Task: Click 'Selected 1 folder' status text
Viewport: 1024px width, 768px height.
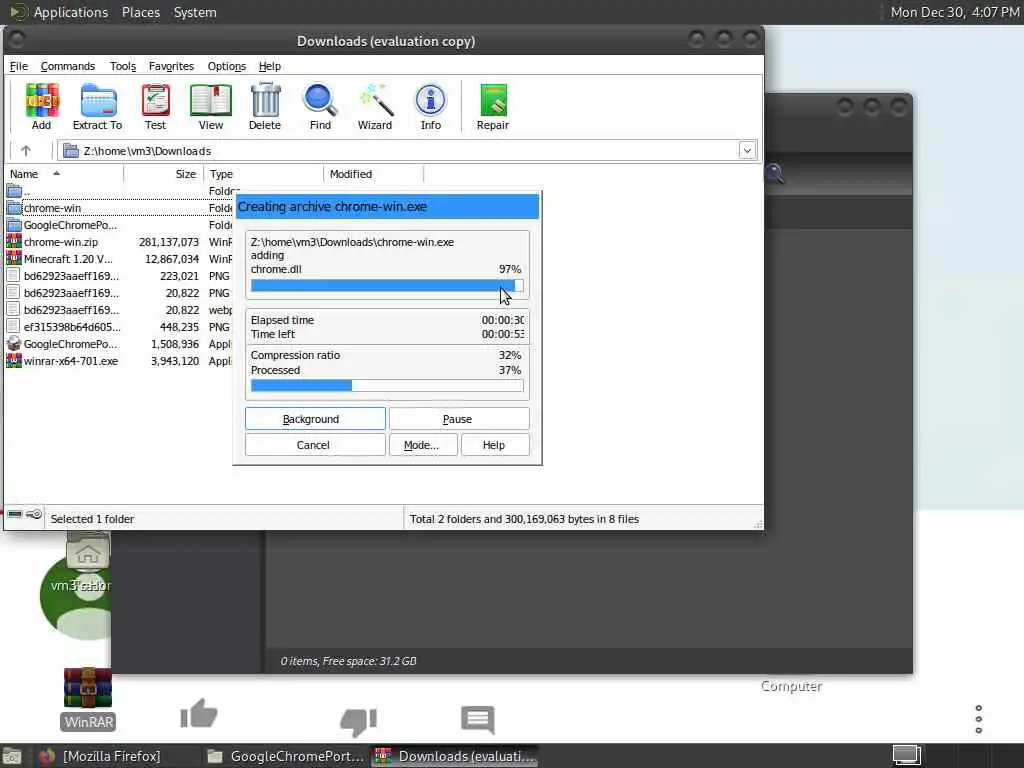Action: 92,519
